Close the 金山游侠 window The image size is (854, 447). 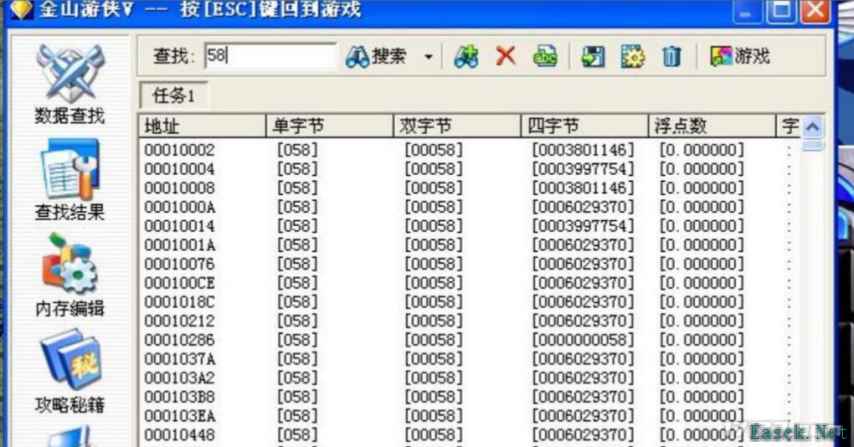pos(815,10)
